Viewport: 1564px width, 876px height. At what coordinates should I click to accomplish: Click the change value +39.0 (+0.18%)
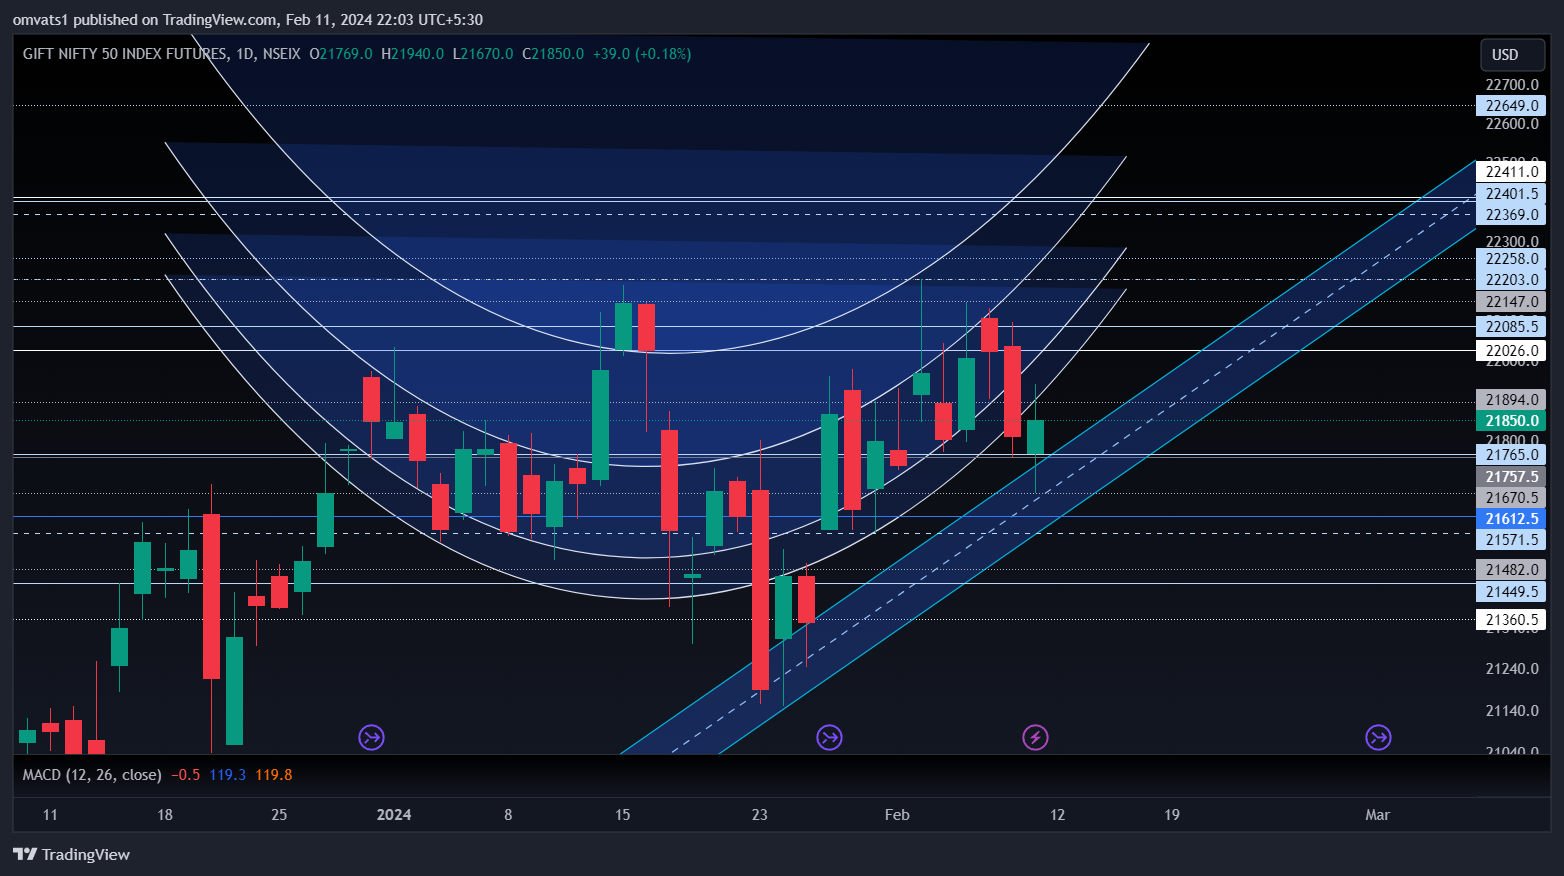point(642,54)
